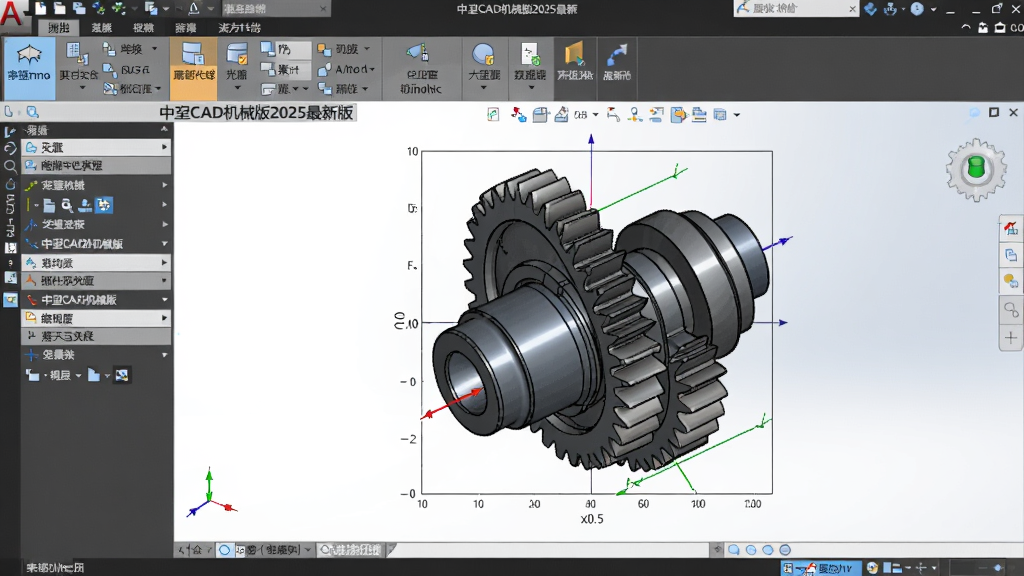Close the document tab in the title bar
1024x576 pixels.
pyautogui.click(x=323, y=9)
